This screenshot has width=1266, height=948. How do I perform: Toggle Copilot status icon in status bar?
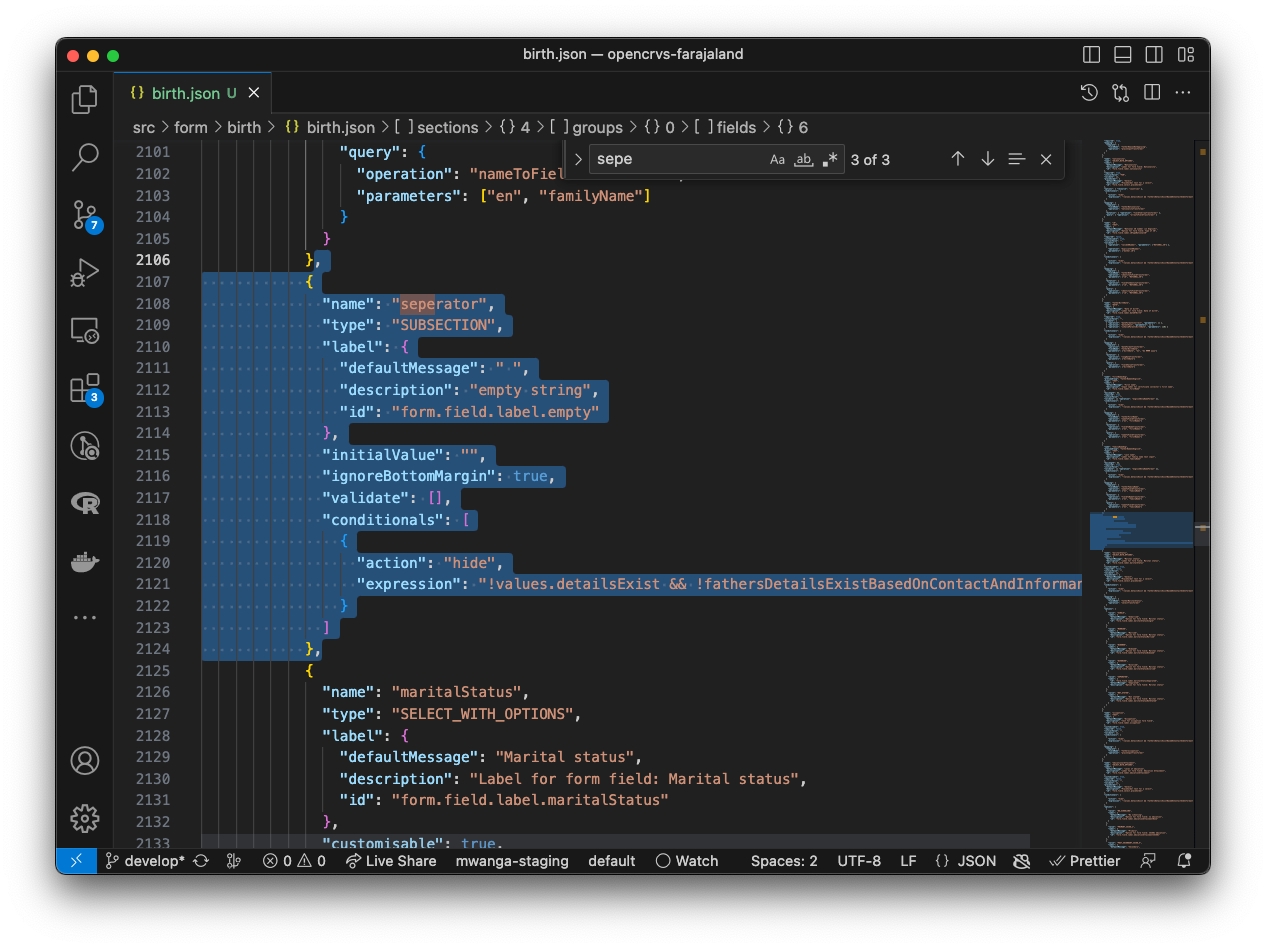(1021, 861)
